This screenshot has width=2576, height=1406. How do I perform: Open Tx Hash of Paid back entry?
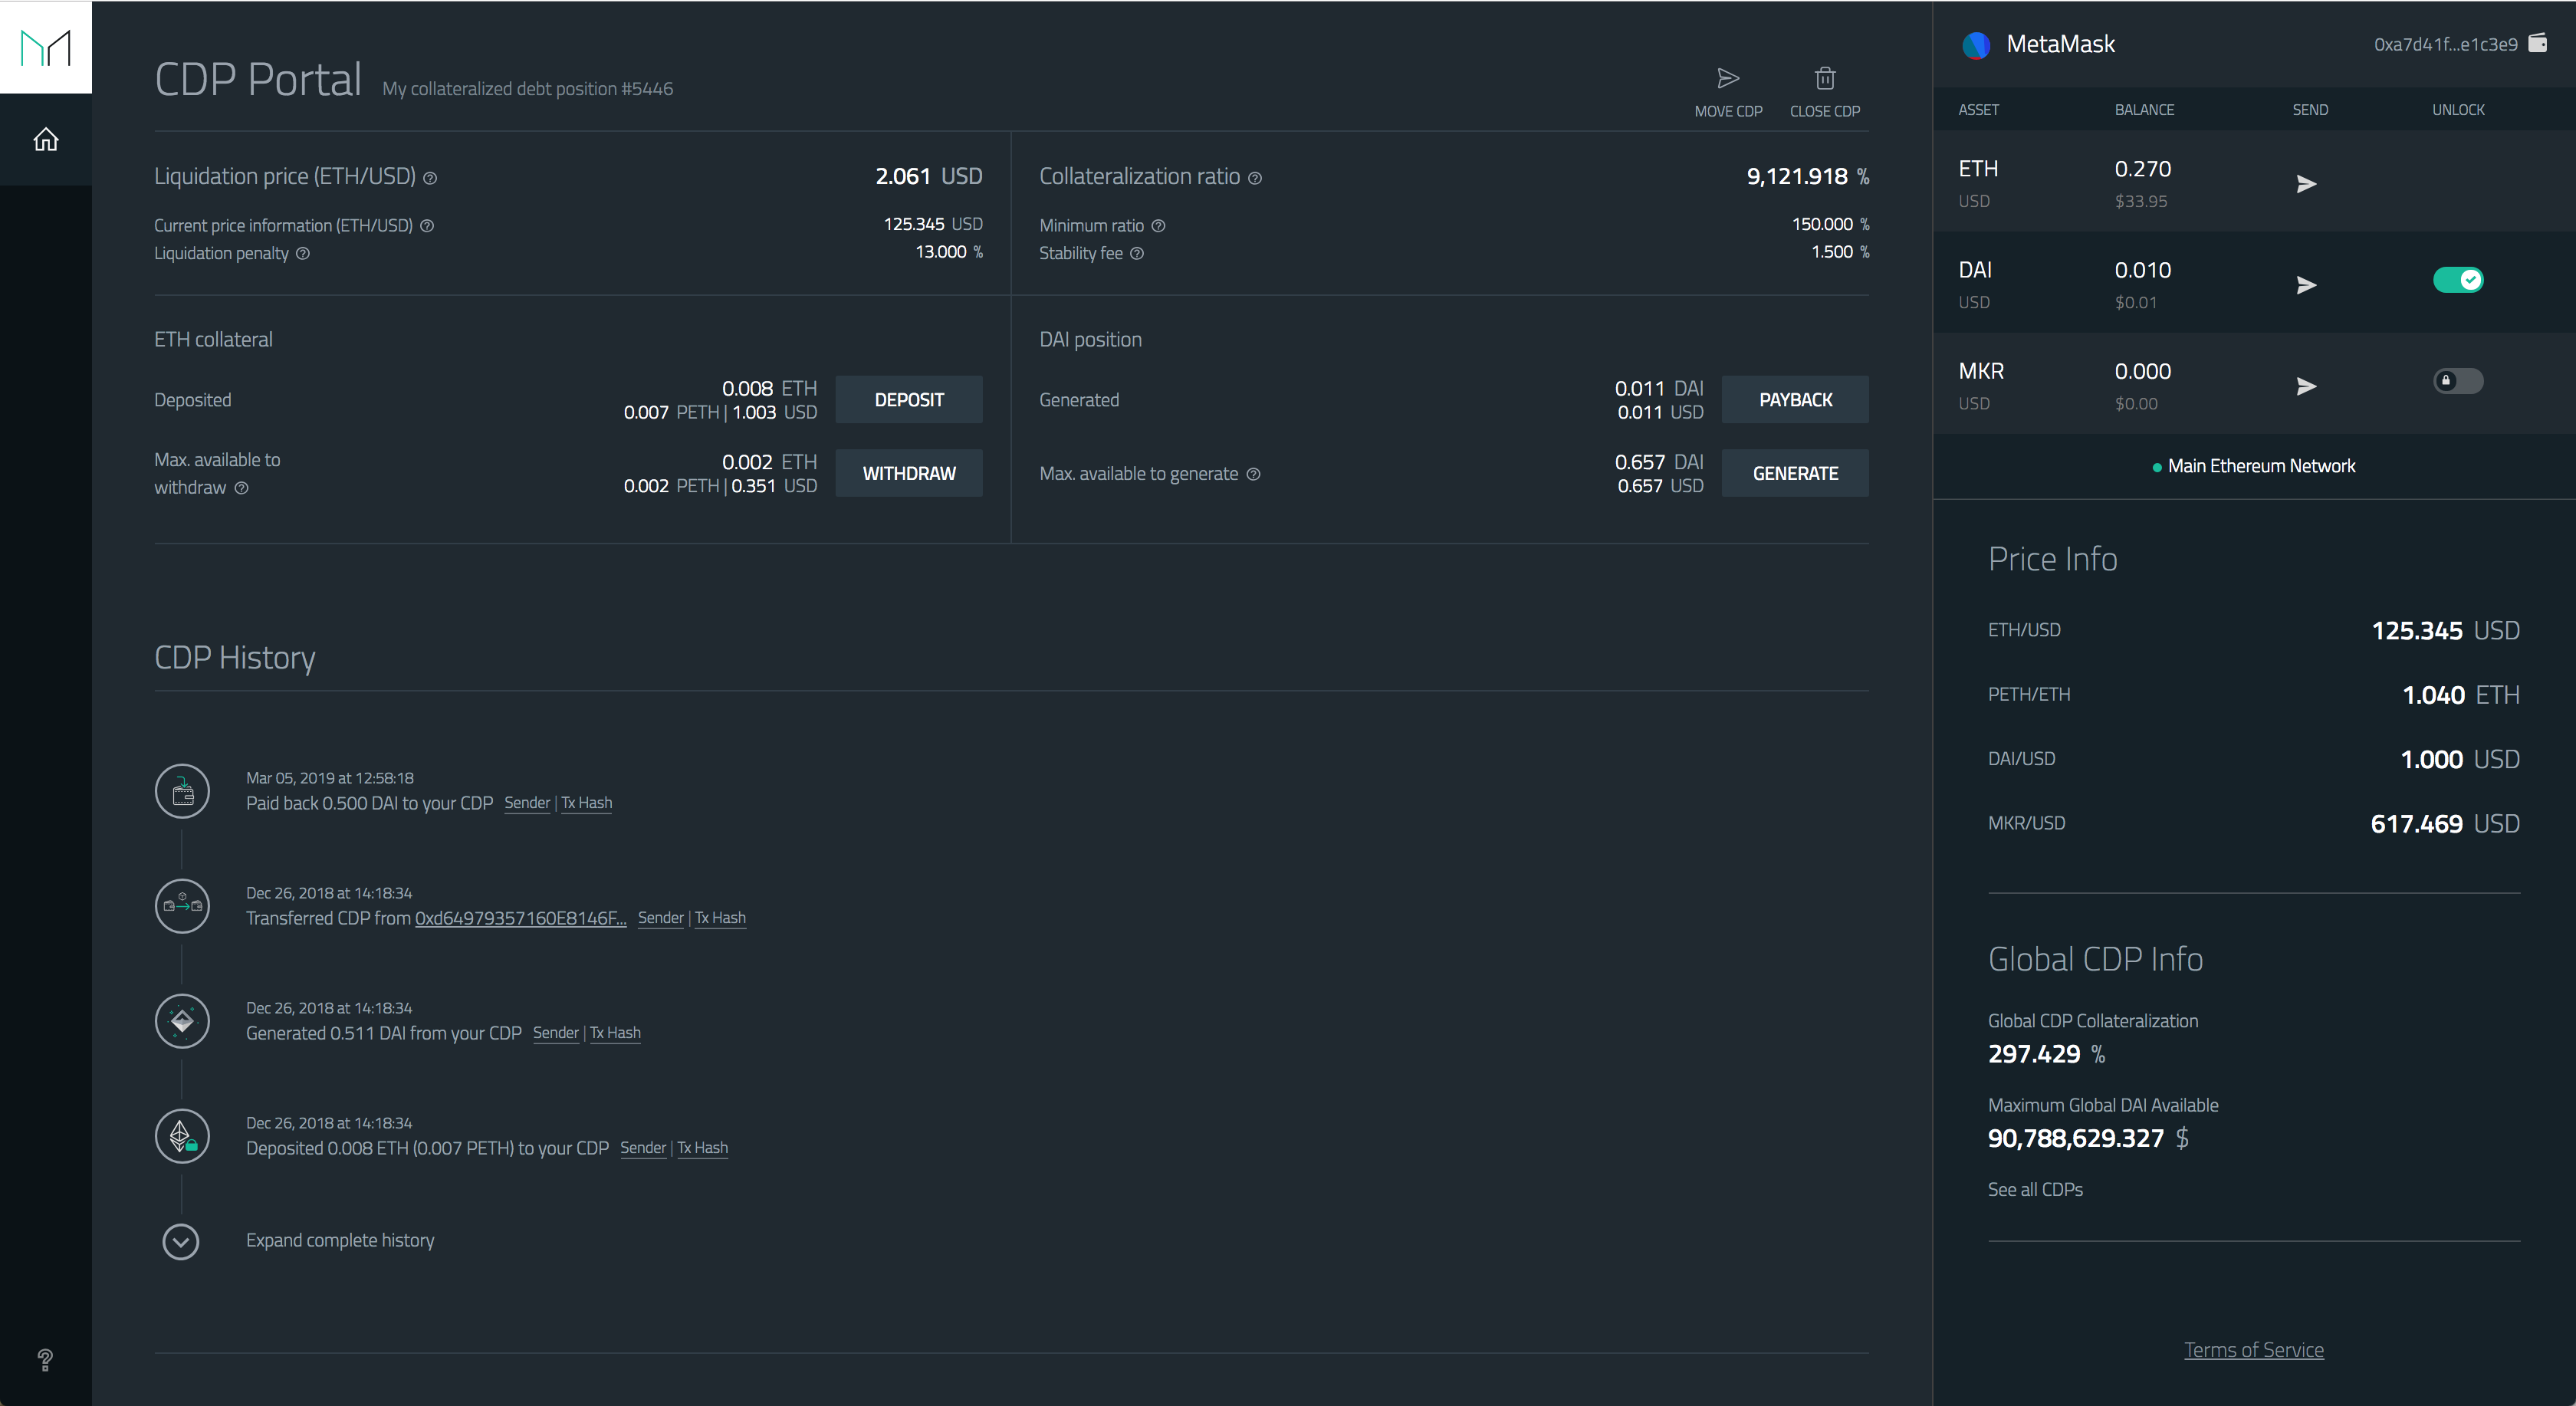pyautogui.click(x=587, y=803)
